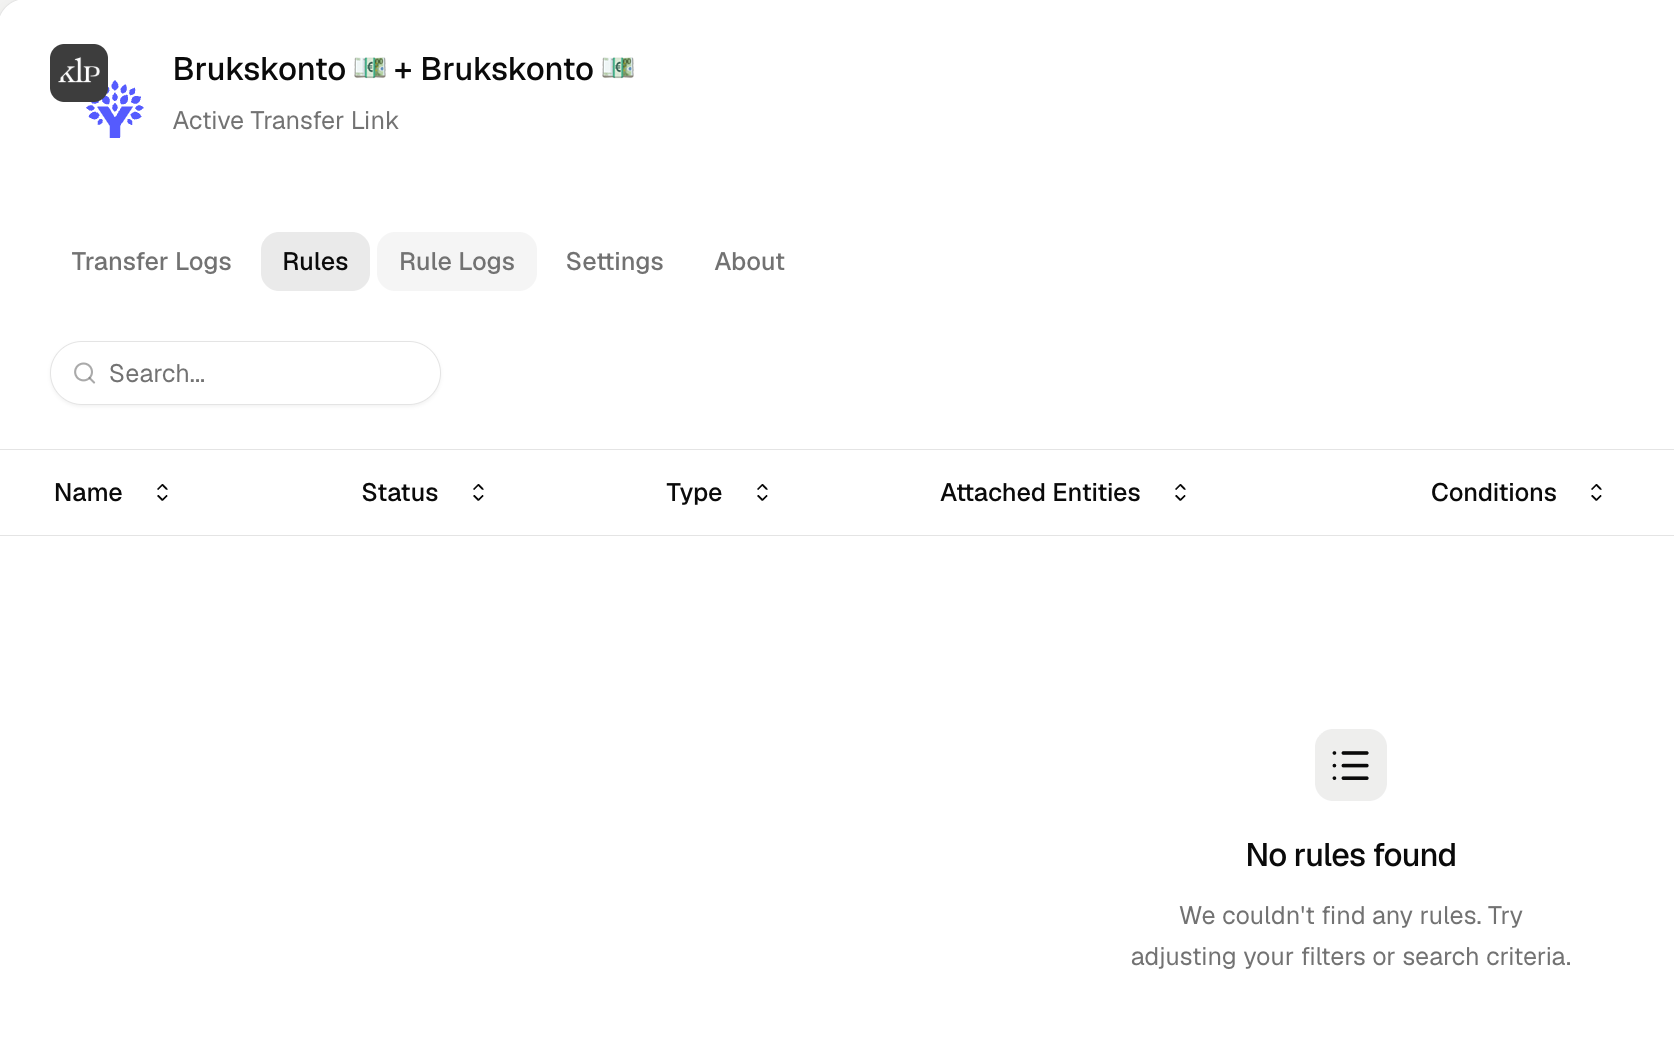Click the Status column header label
This screenshot has width=1674, height=1040.
pos(400,492)
